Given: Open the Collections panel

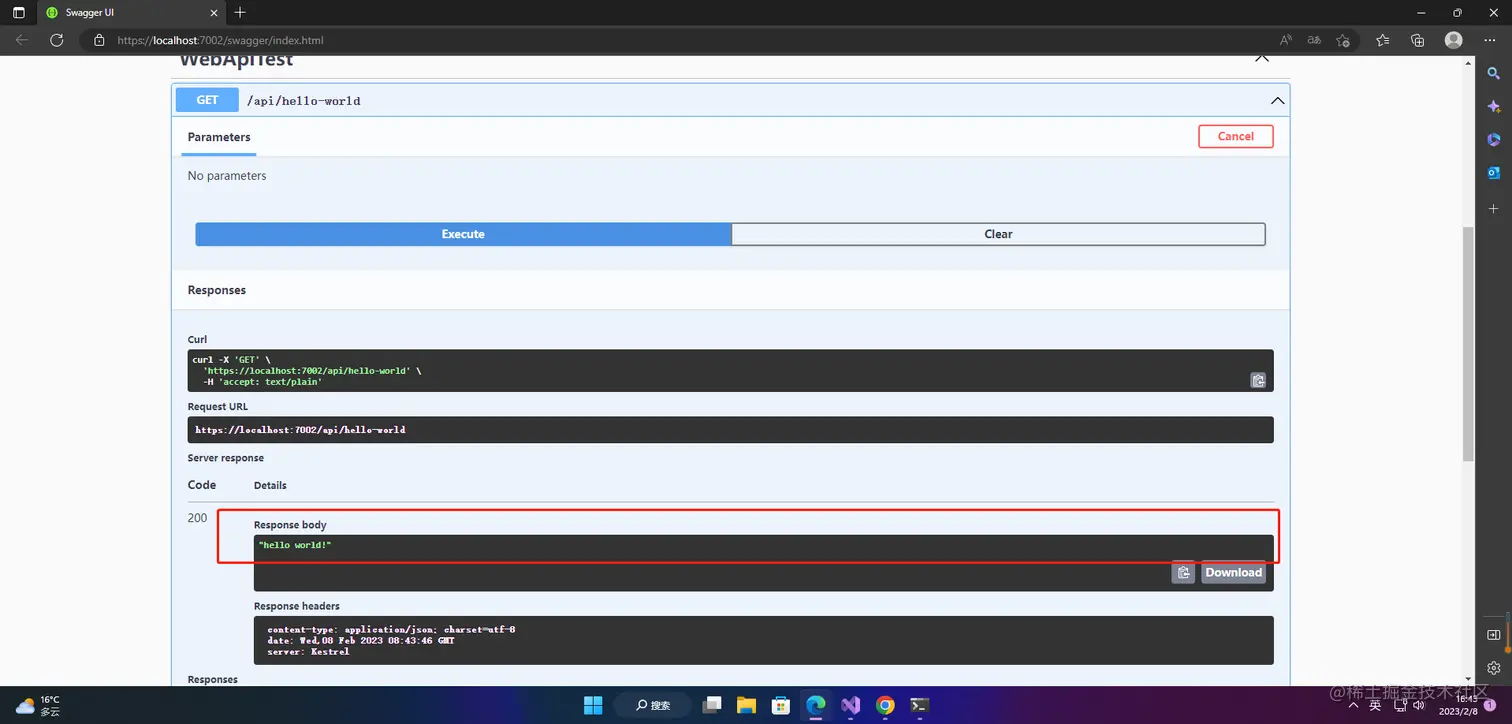Looking at the screenshot, I should tap(1417, 40).
